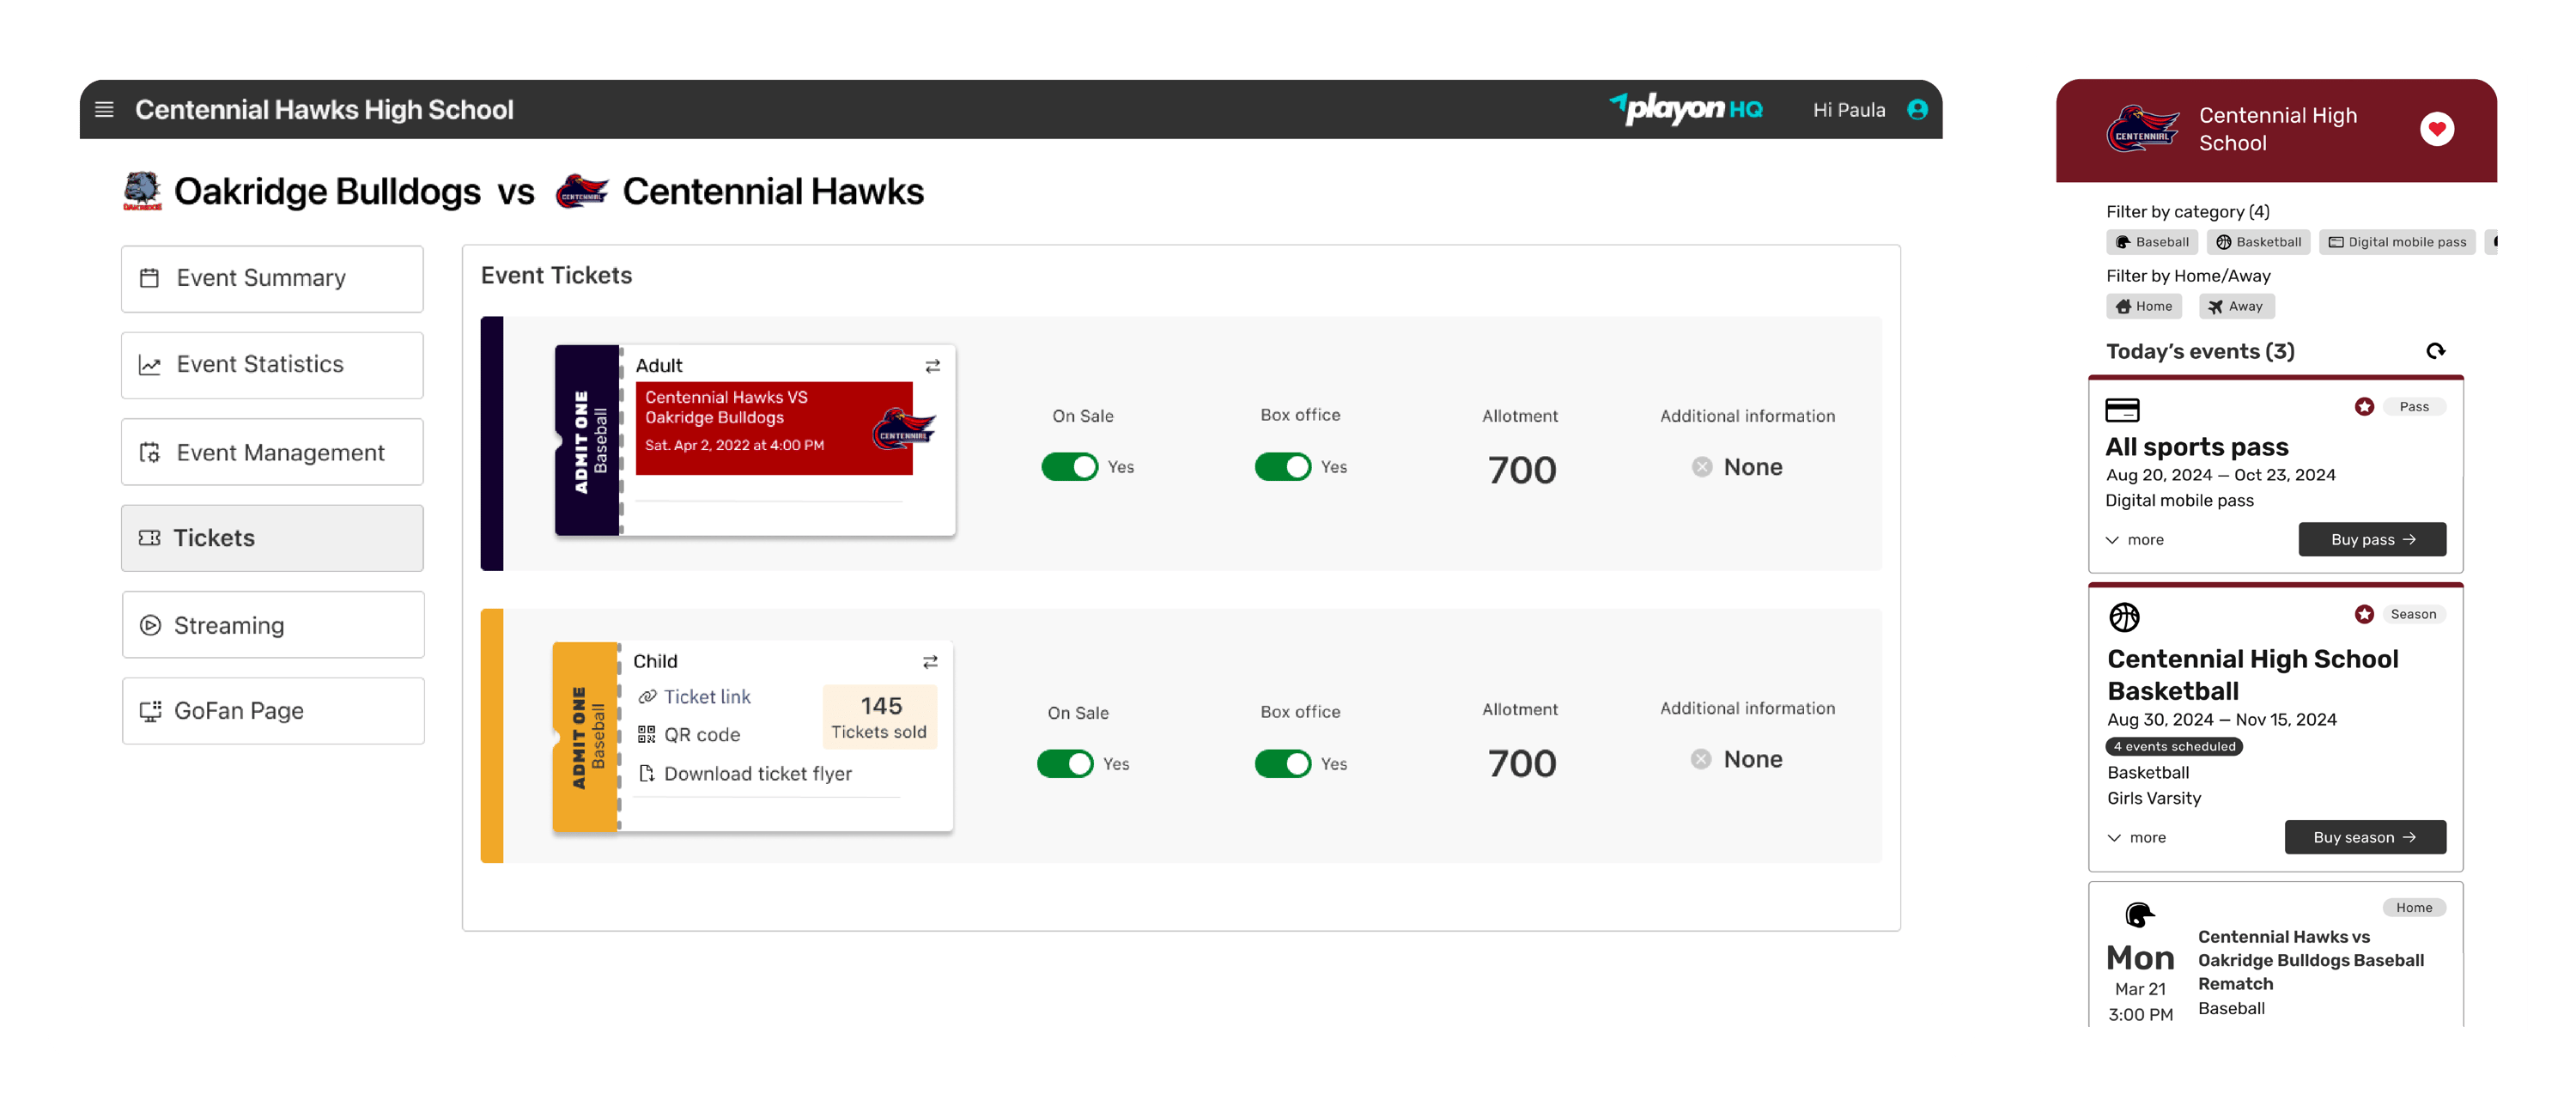This screenshot has height=1106, width=2576.
Task: Filter events by Baseball category
Action: (2152, 242)
